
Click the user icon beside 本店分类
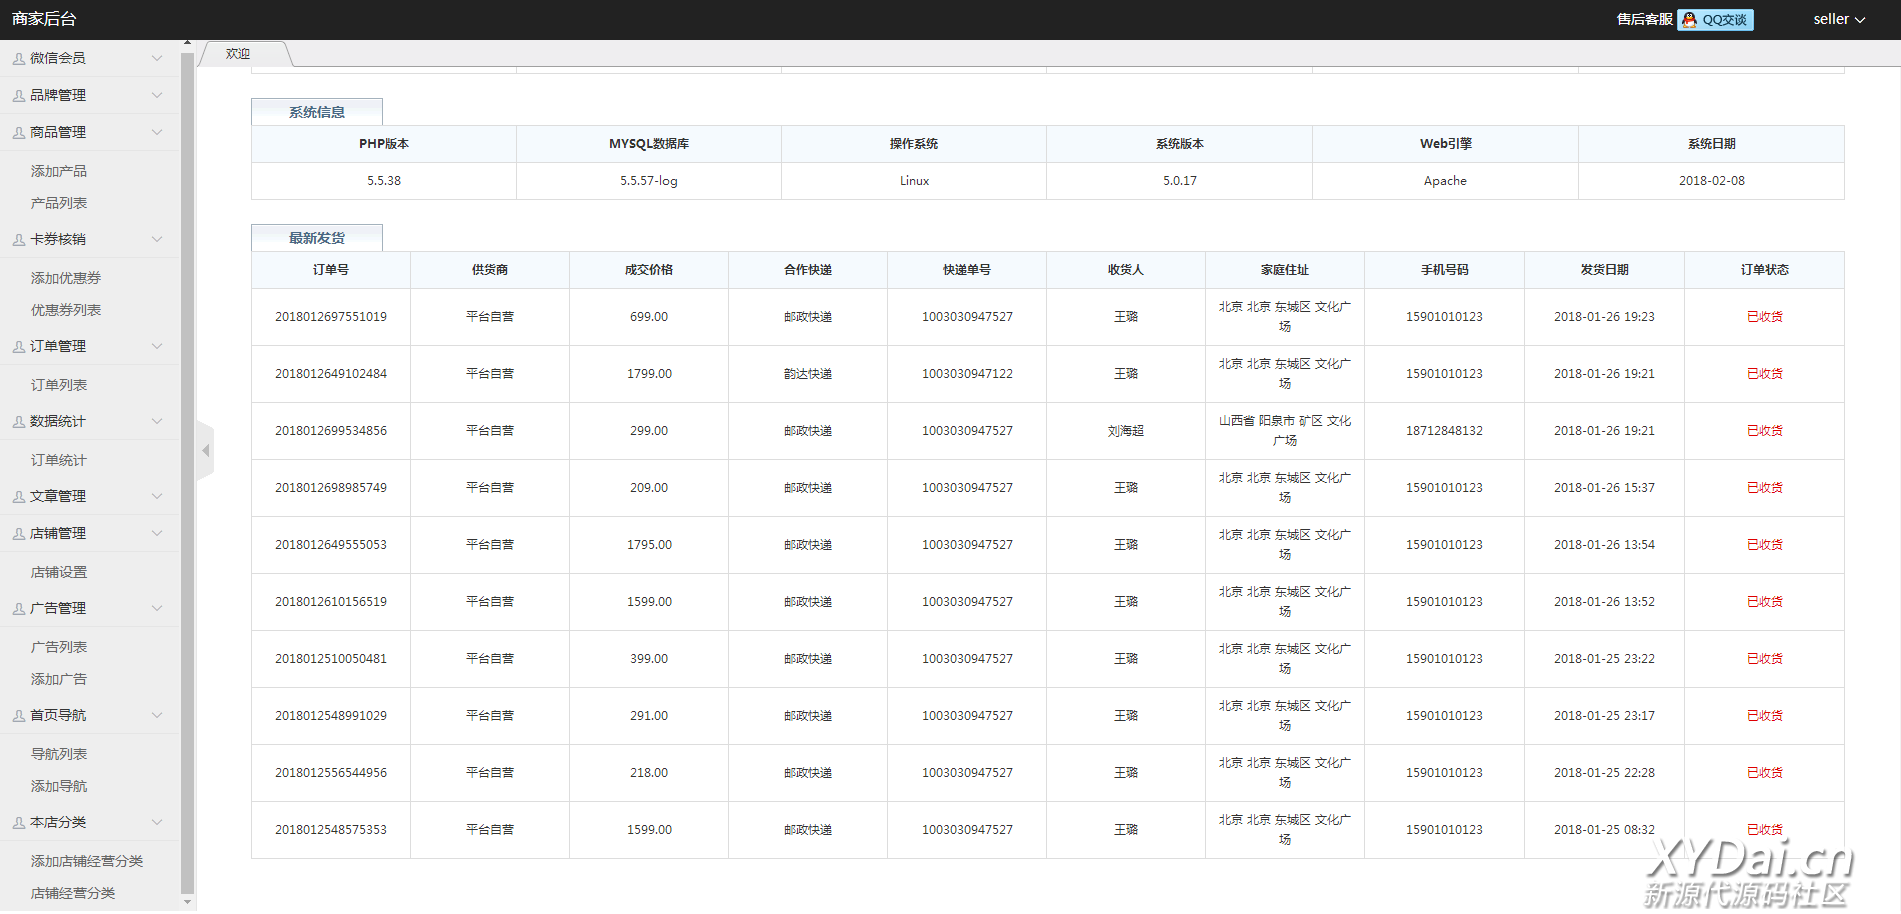pyautogui.click(x=19, y=823)
